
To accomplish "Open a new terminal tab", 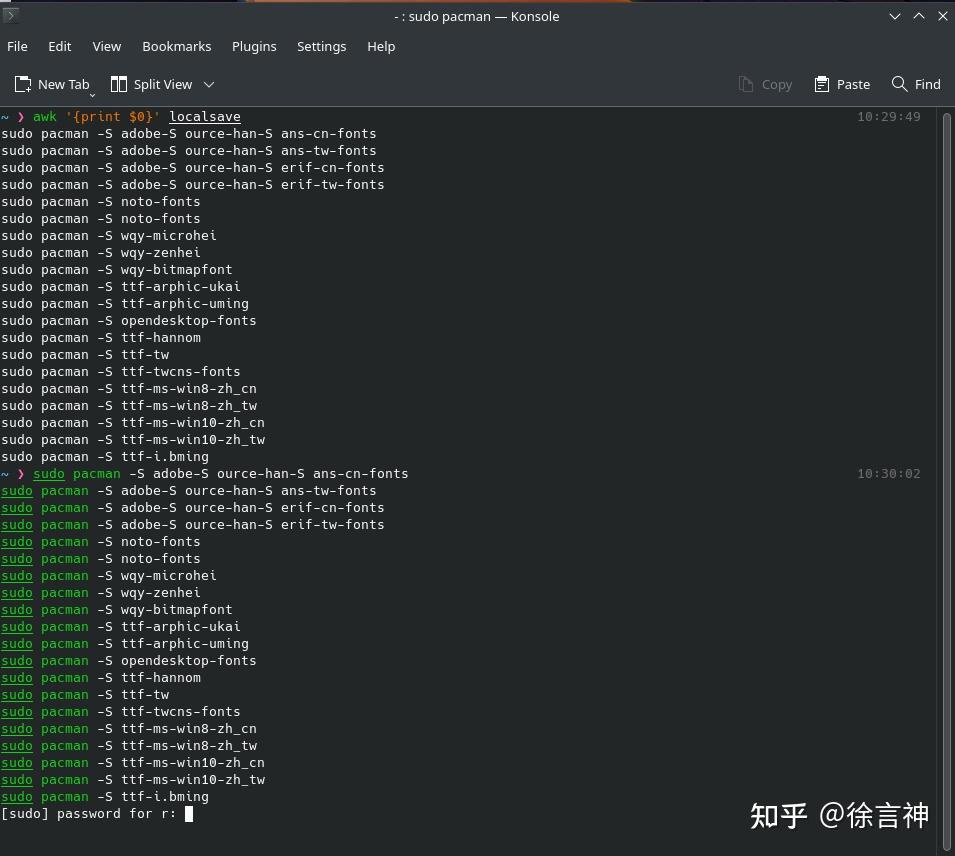I will pyautogui.click(x=52, y=84).
